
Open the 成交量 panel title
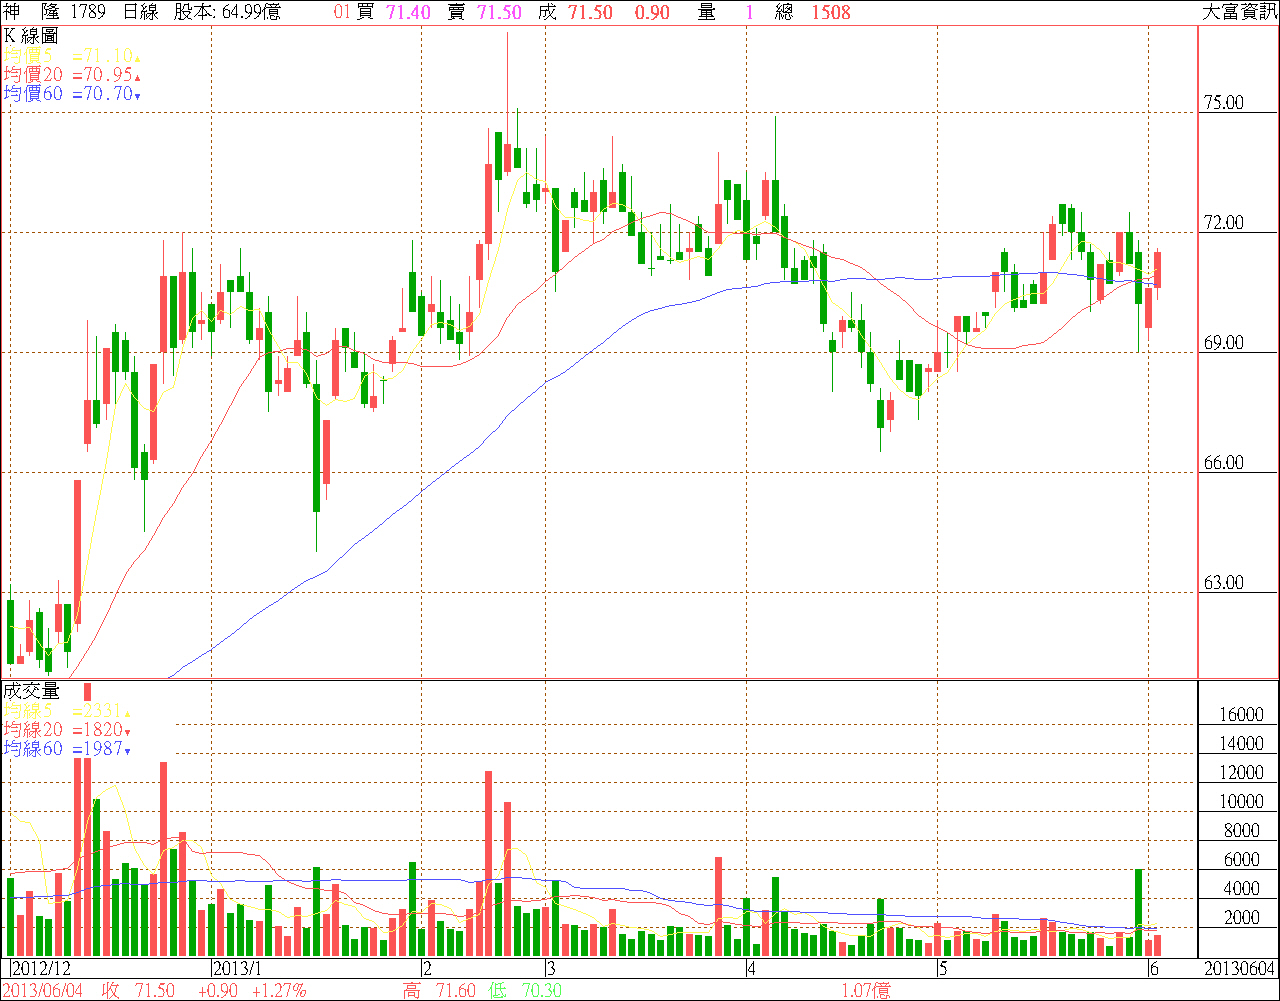coord(31,691)
